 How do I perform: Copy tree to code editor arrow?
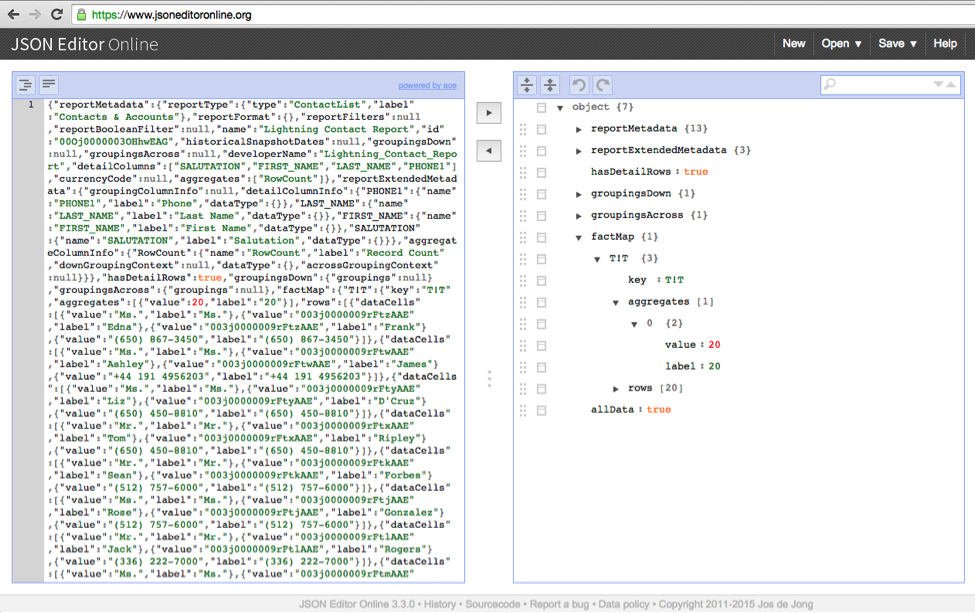489,150
